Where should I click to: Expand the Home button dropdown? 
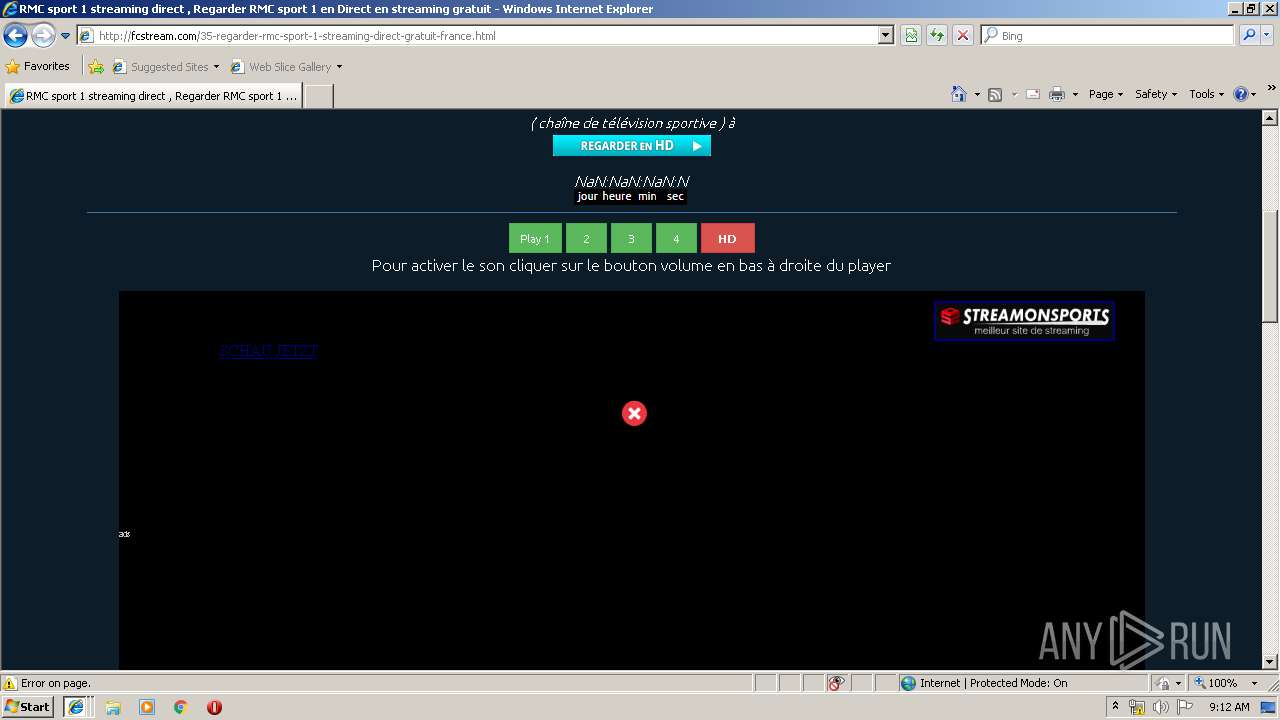click(x=977, y=94)
